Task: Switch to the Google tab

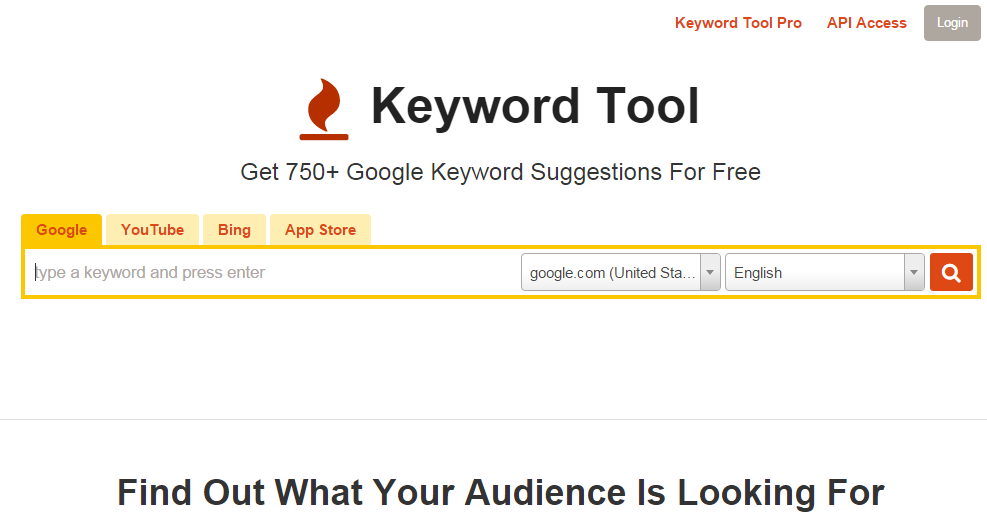Action: [62, 230]
